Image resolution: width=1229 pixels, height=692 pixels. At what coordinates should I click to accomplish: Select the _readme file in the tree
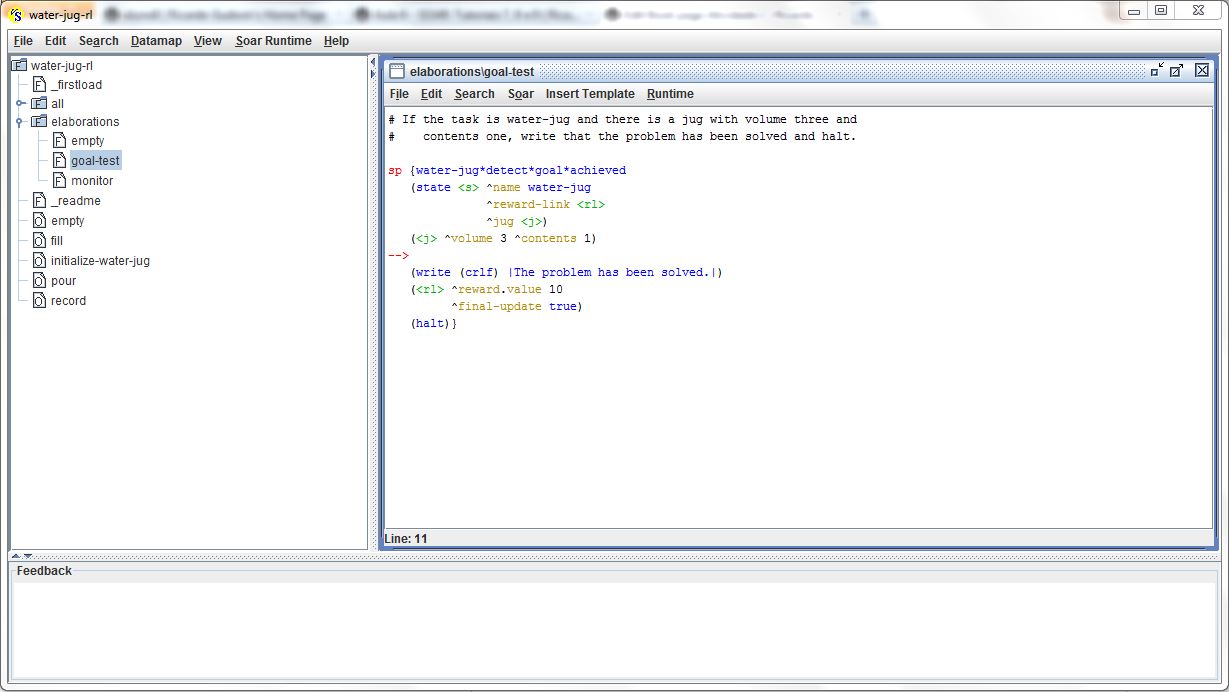click(x=75, y=201)
